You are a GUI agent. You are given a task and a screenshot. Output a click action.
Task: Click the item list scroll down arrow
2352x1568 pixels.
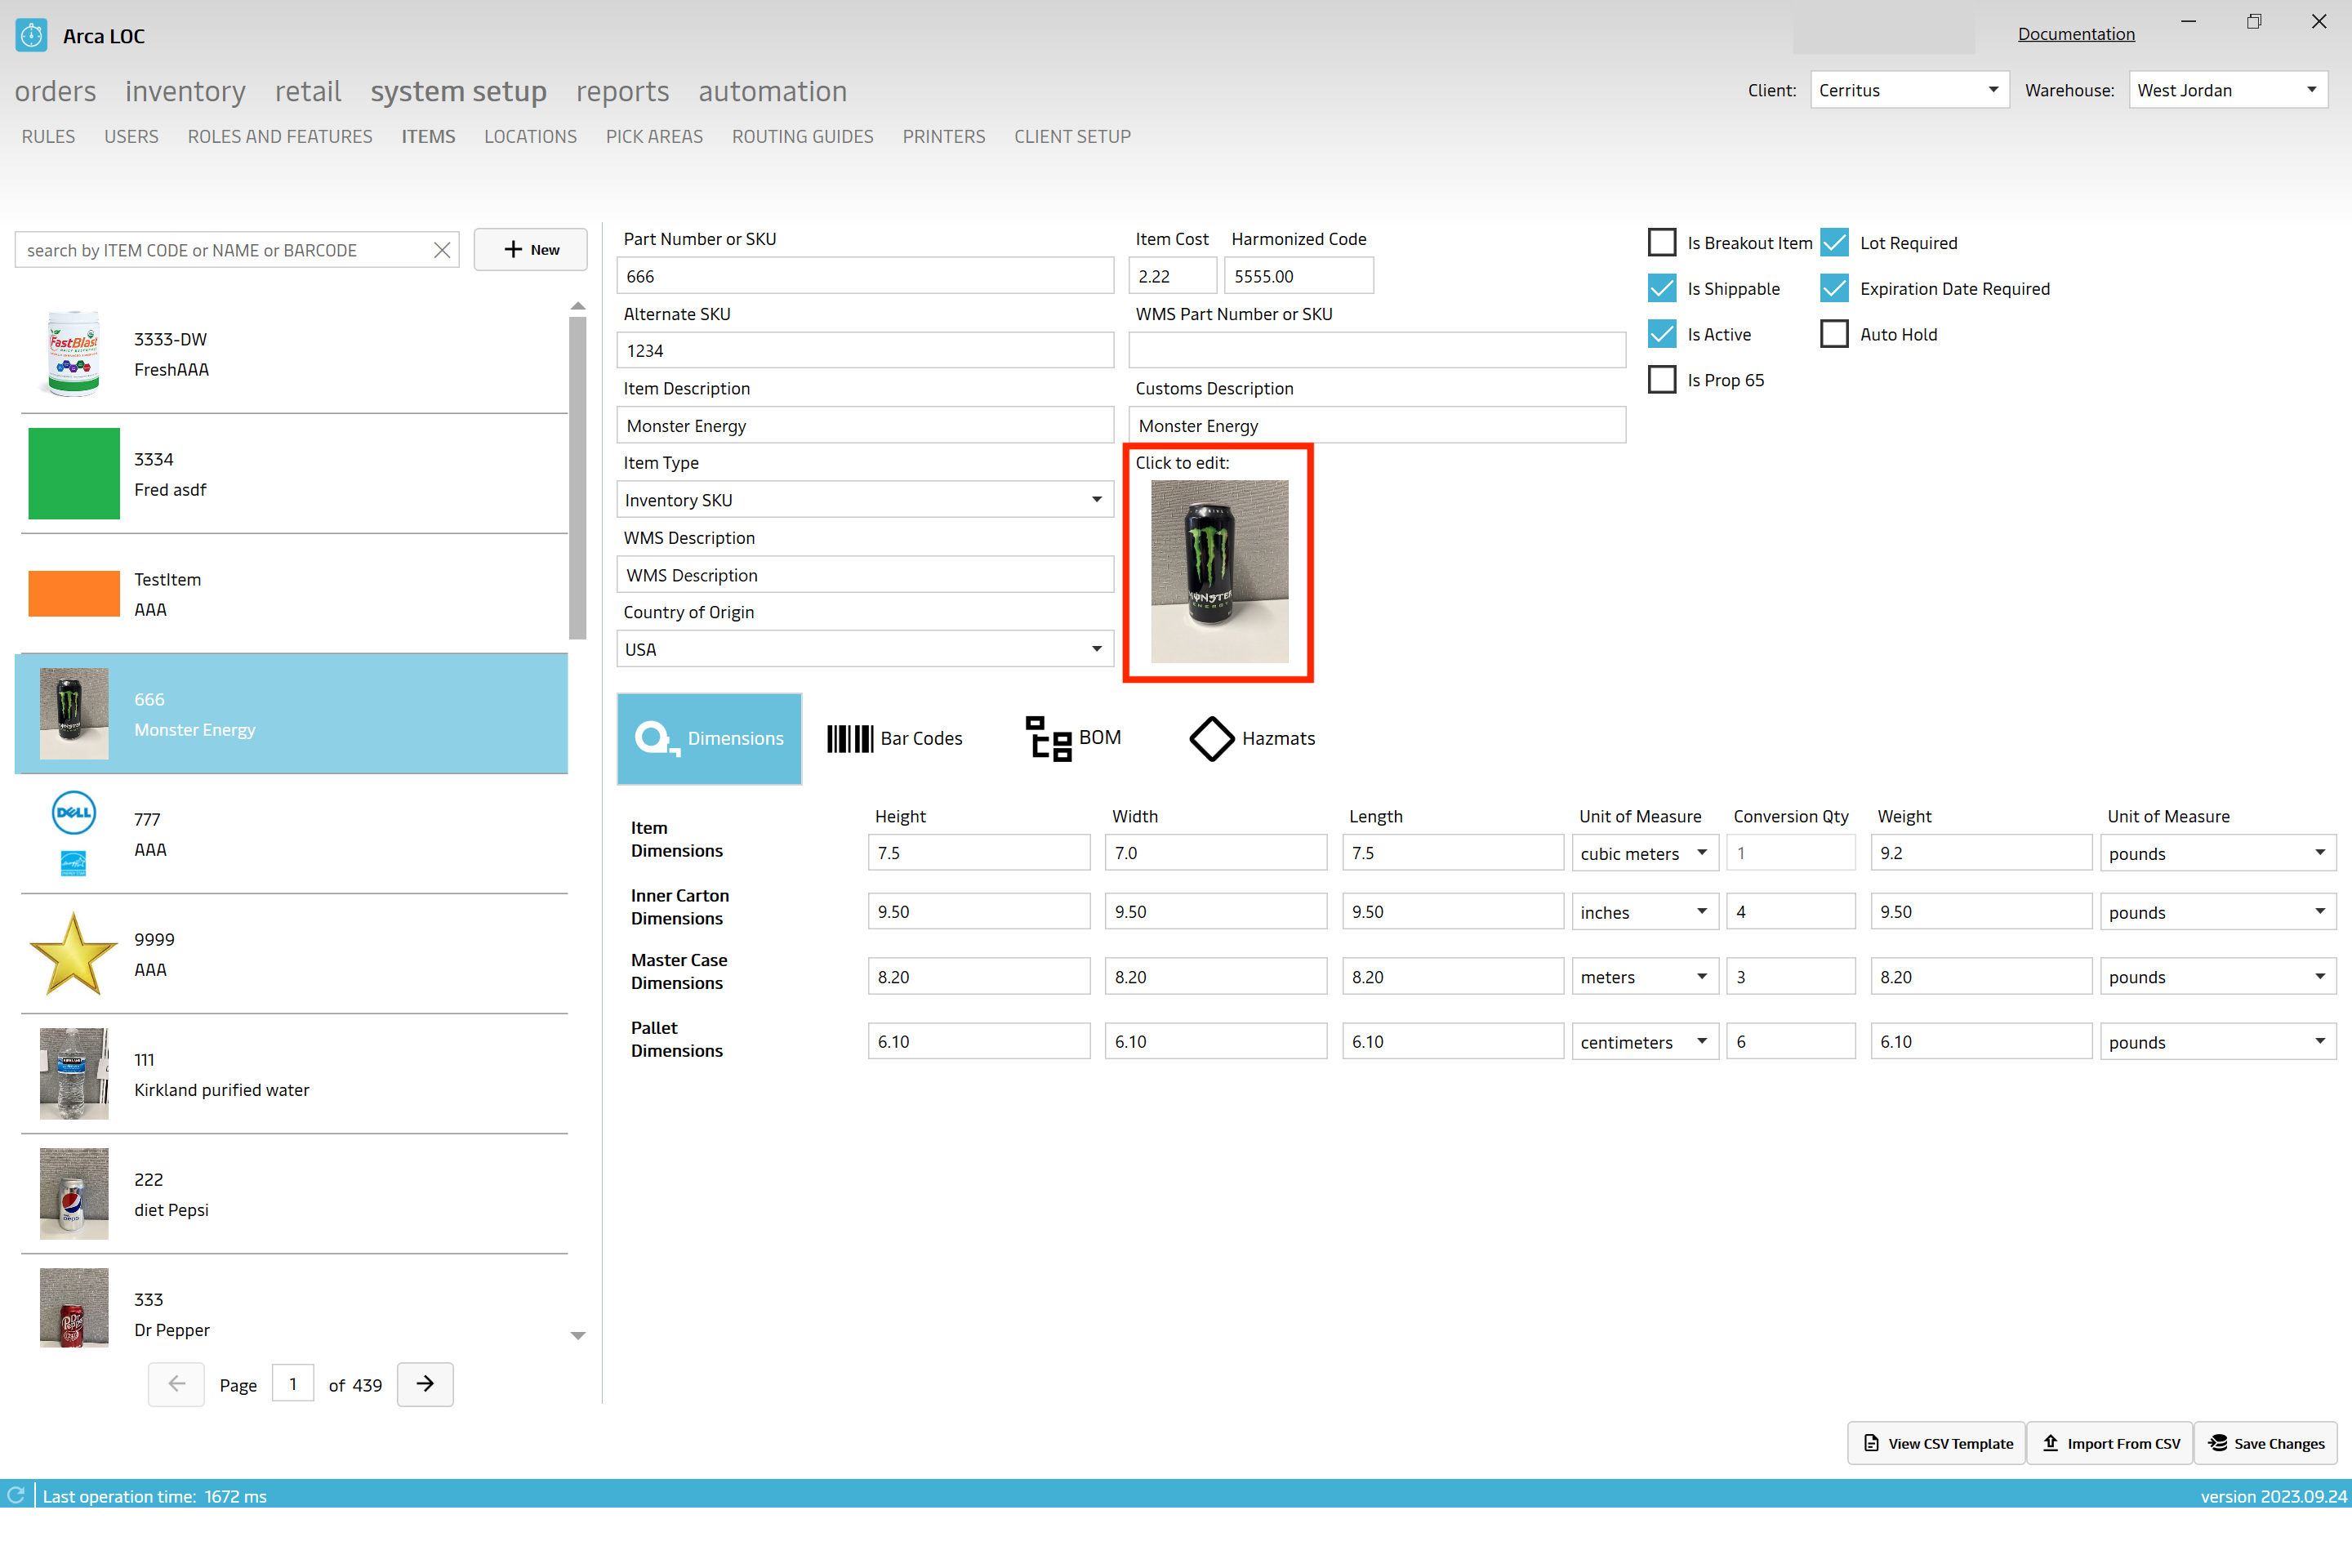click(x=577, y=1336)
